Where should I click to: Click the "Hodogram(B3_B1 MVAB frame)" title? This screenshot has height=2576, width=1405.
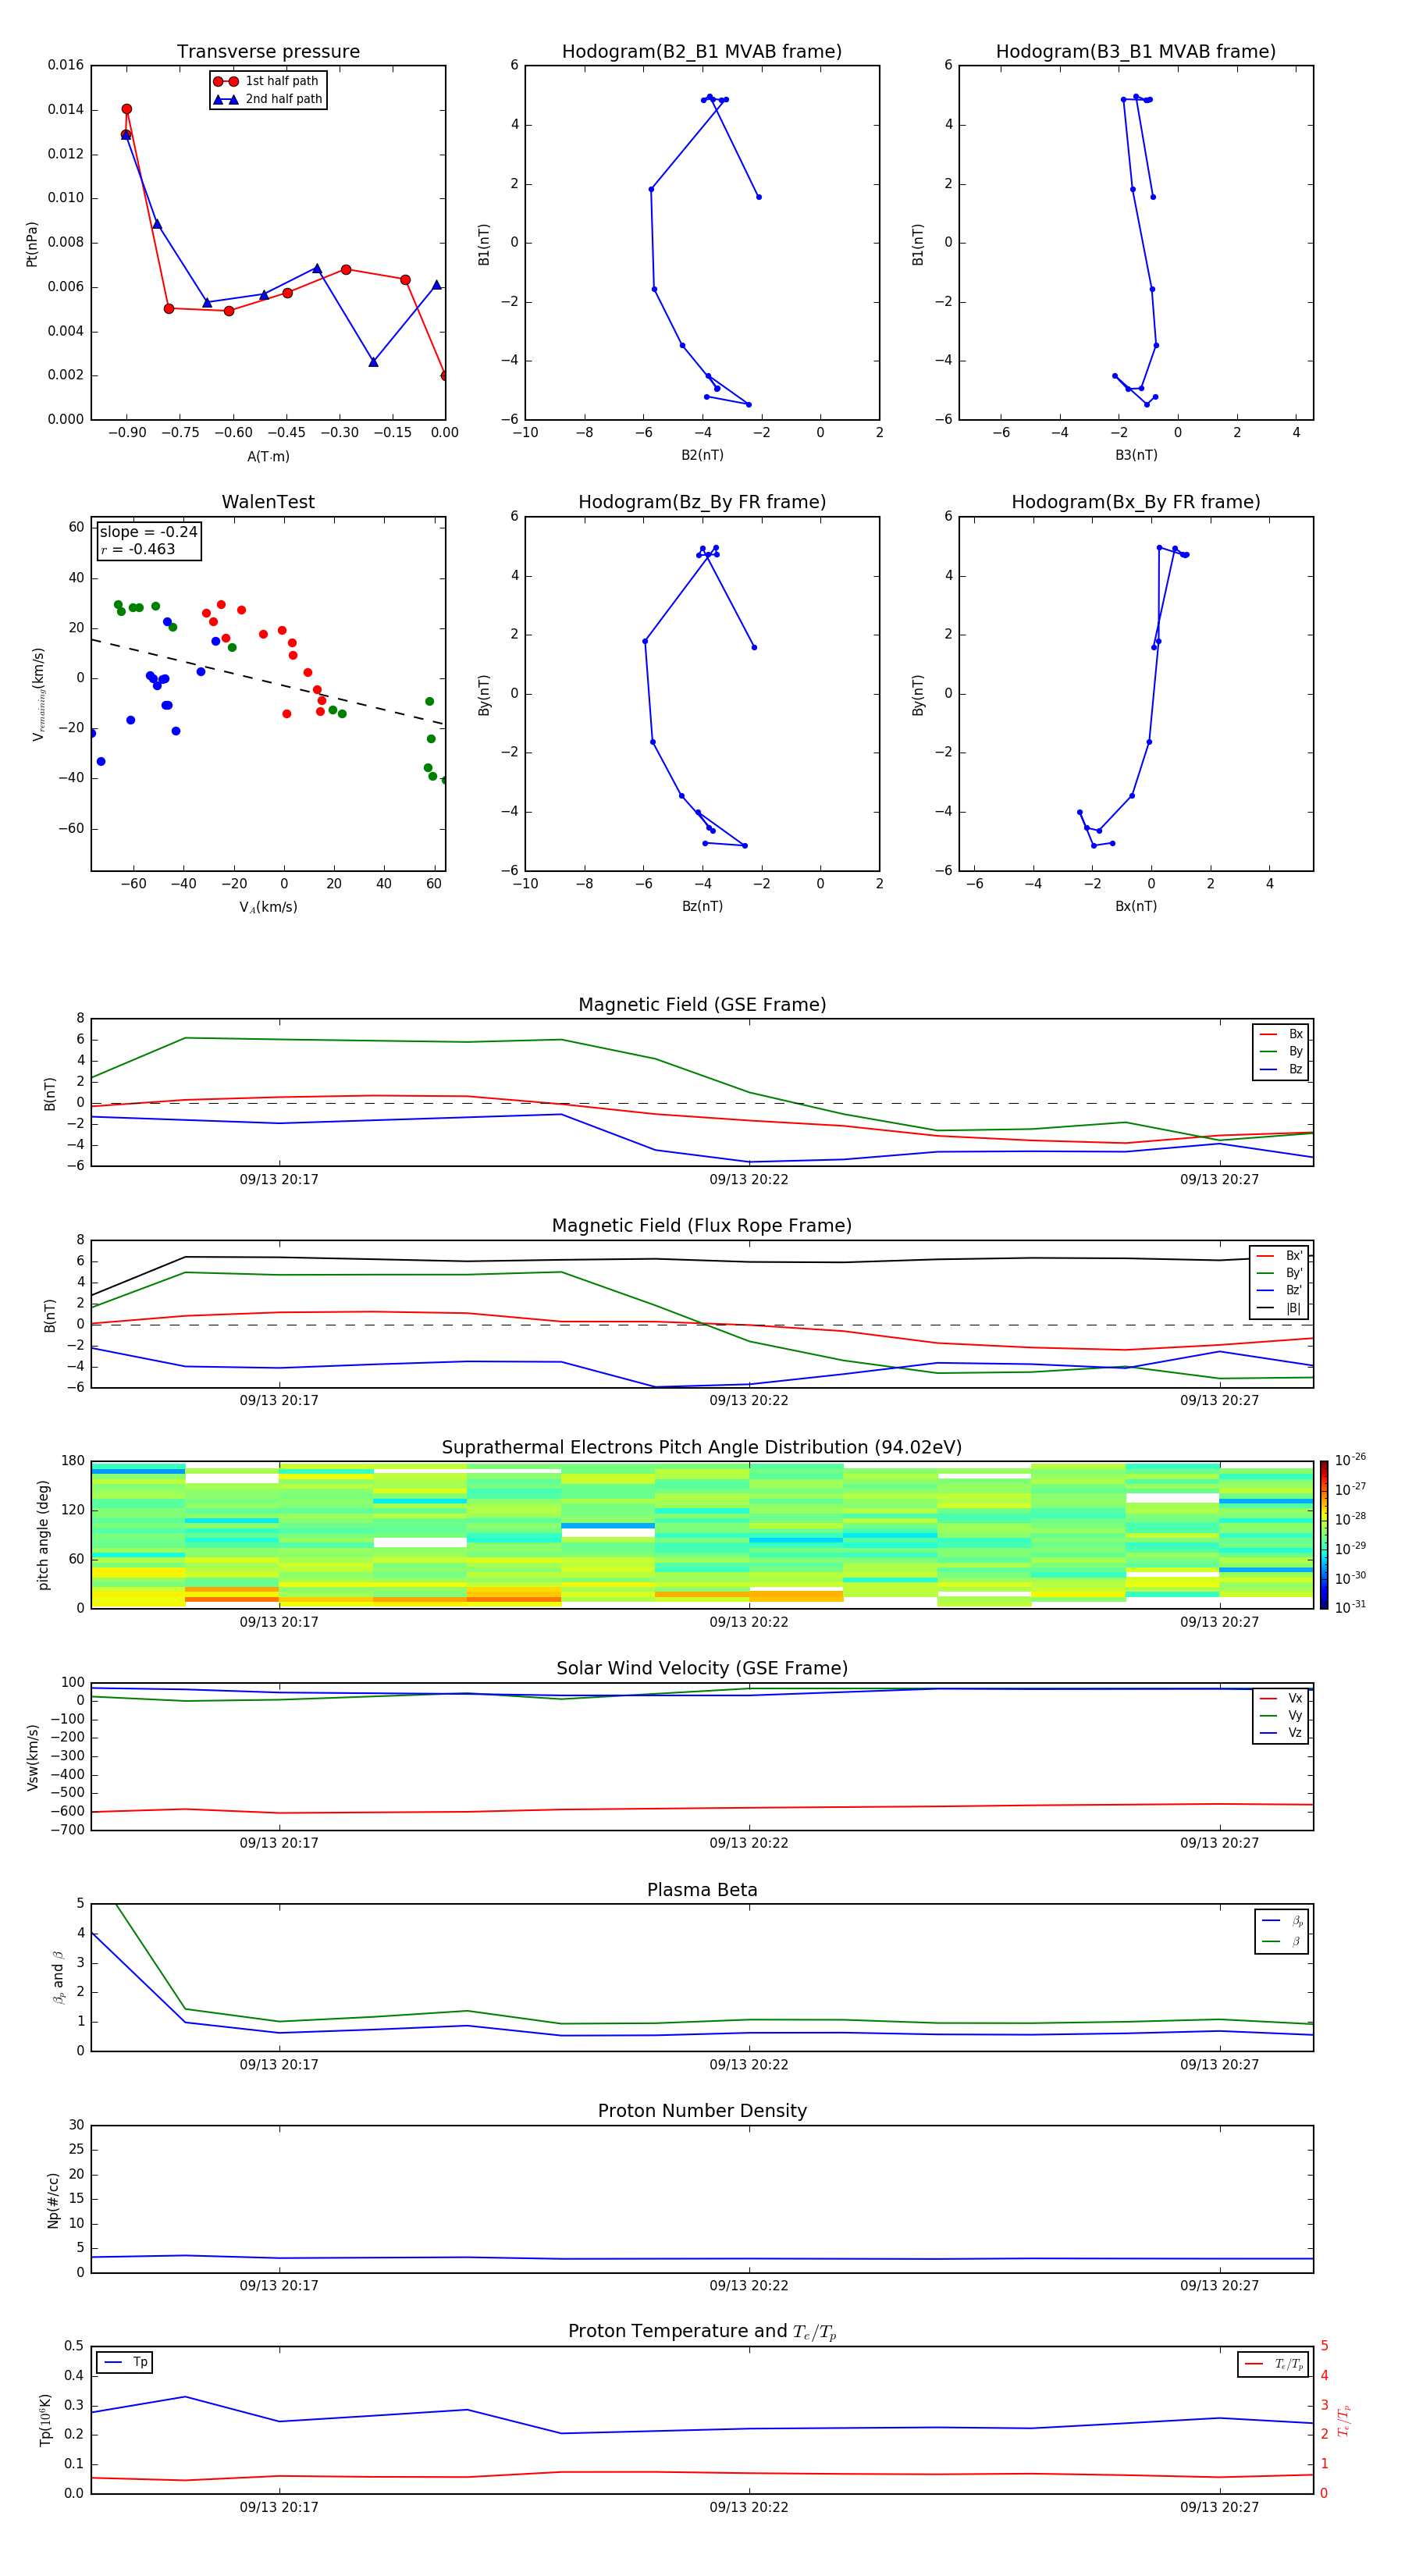(1136, 52)
